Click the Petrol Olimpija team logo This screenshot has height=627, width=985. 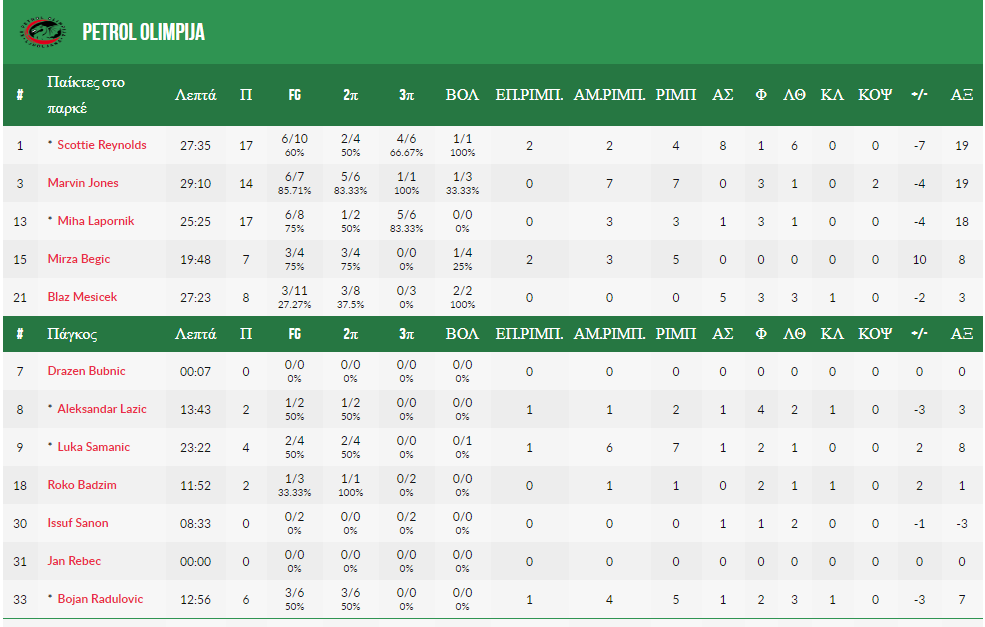[41, 30]
